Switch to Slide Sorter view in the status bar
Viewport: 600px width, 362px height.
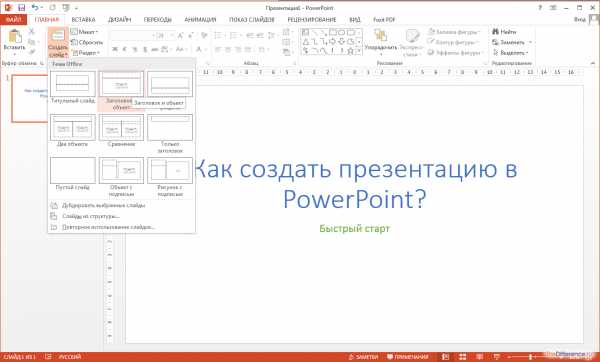(462, 357)
